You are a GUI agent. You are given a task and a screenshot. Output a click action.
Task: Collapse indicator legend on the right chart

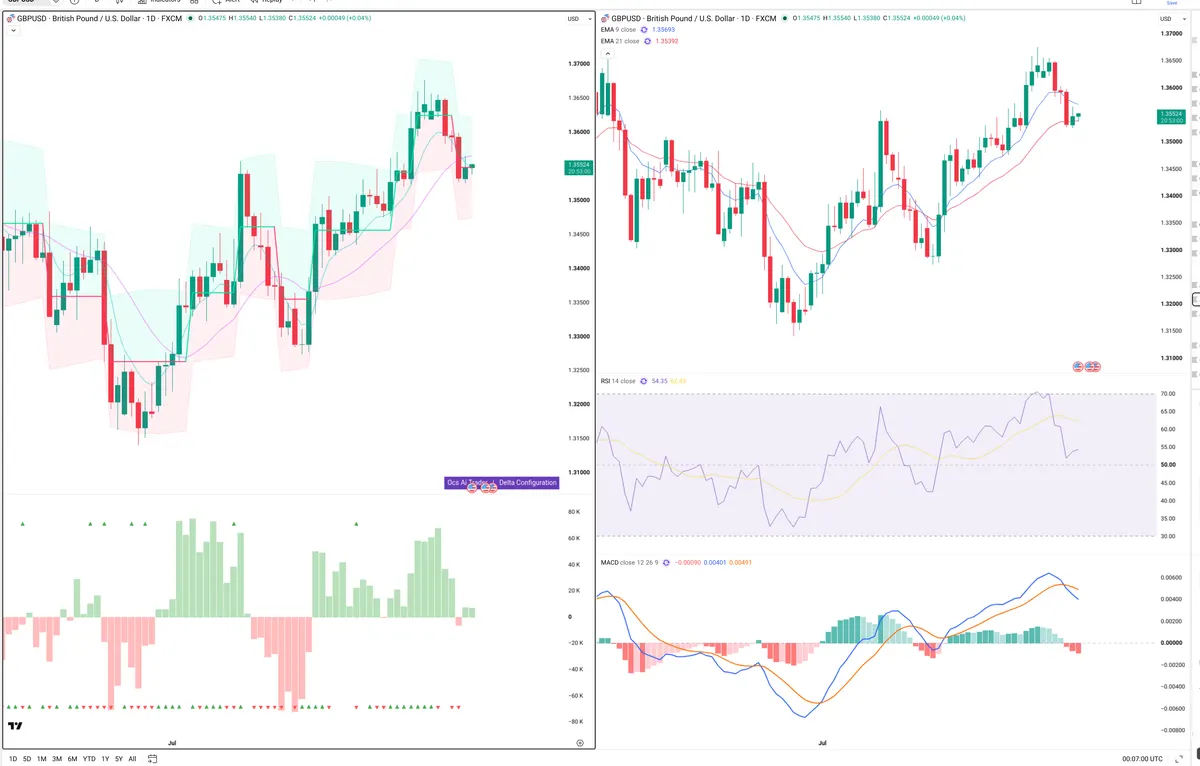point(606,53)
